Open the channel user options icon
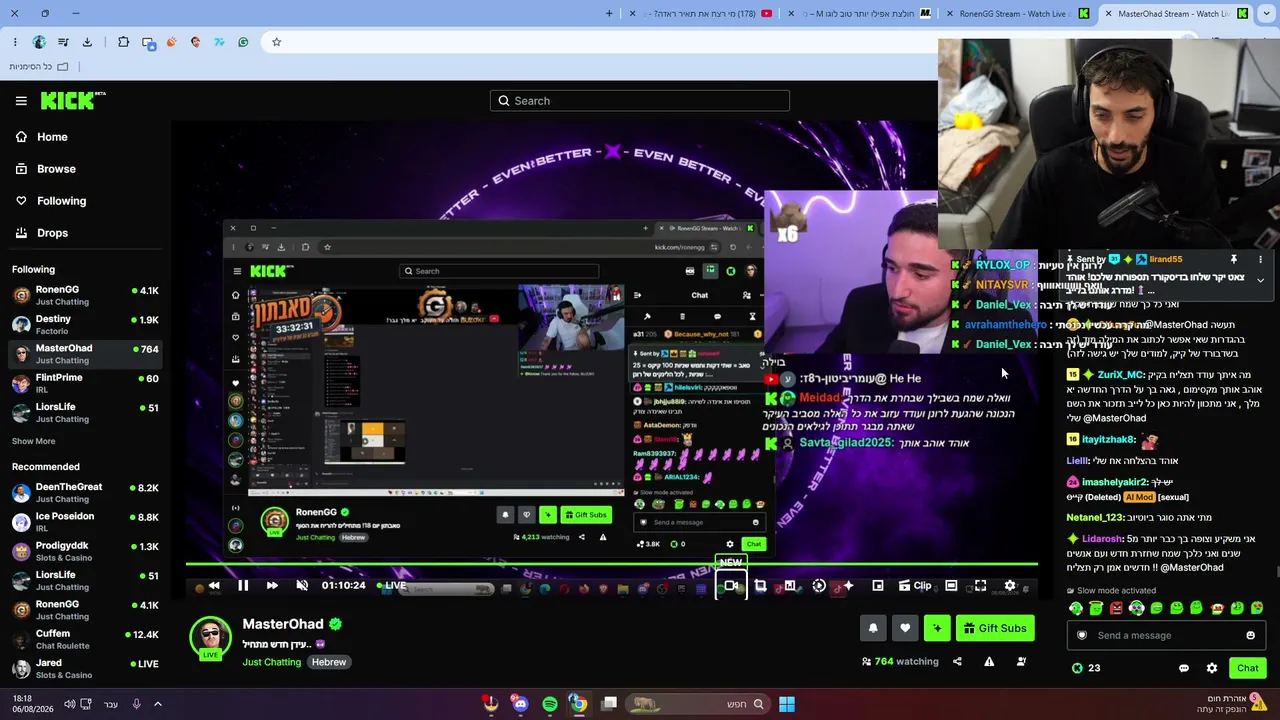The width and height of the screenshot is (1280, 720). tap(1021, 662)
